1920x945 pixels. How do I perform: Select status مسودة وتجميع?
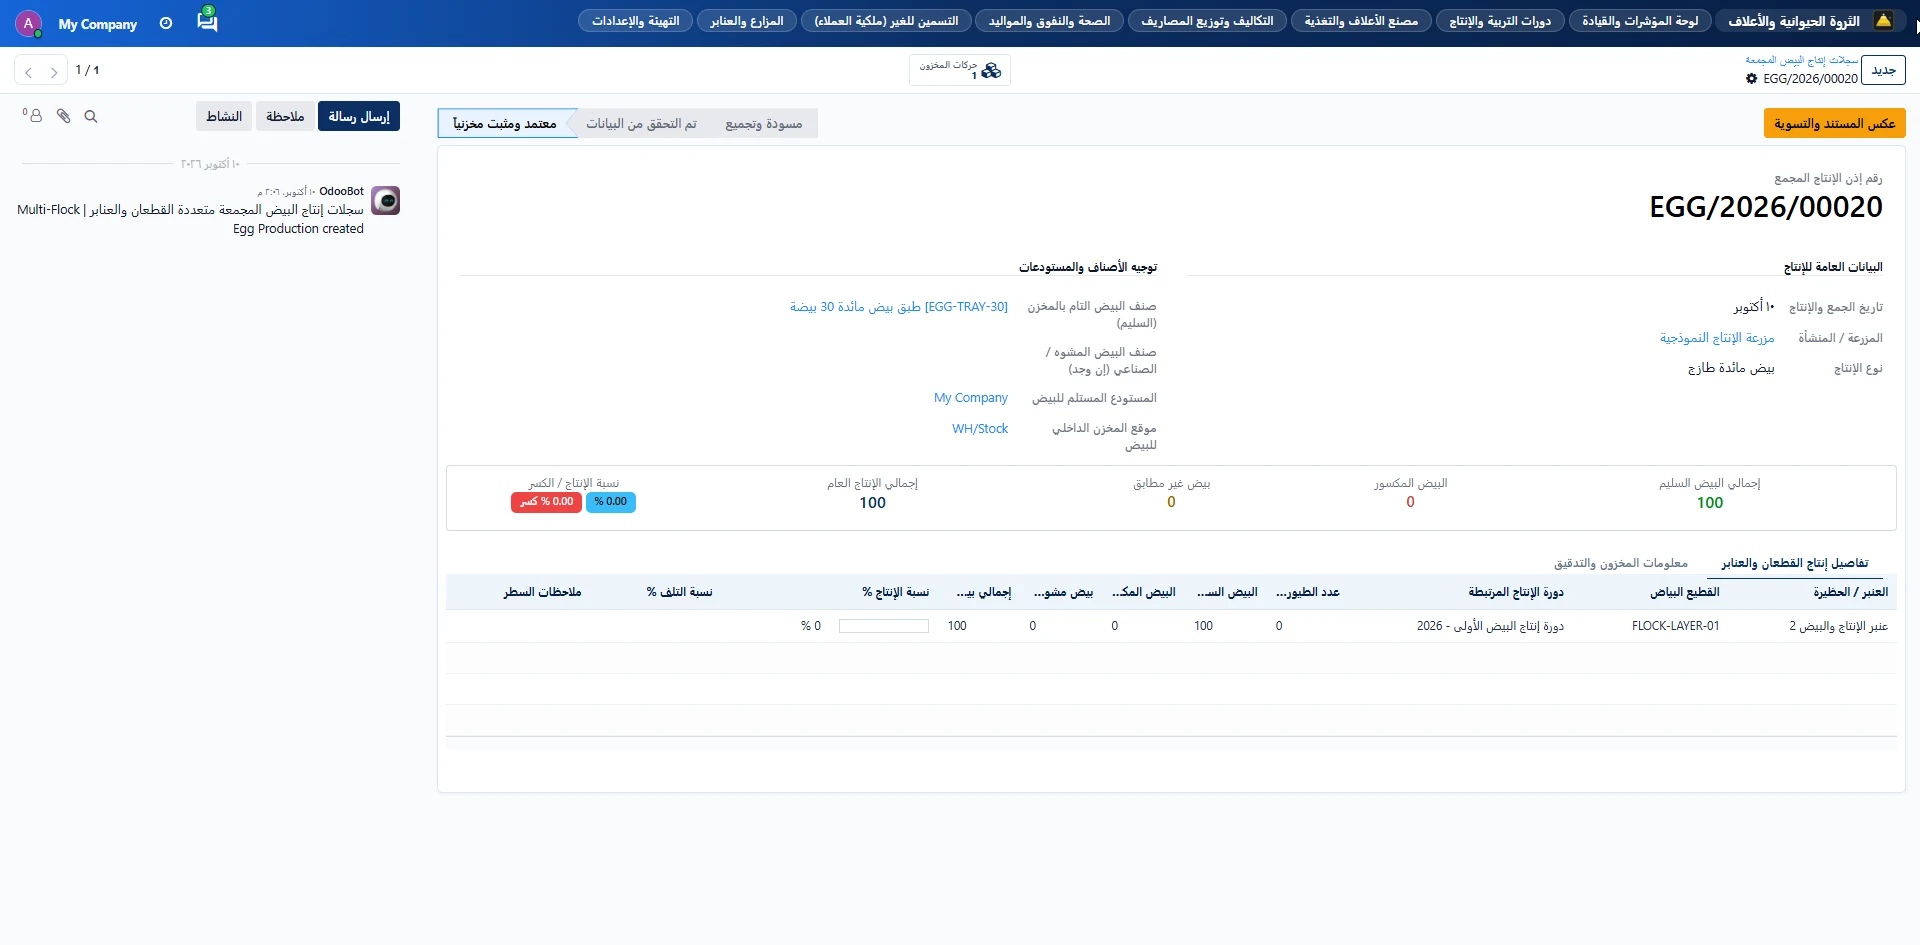(x=763, y=123)
